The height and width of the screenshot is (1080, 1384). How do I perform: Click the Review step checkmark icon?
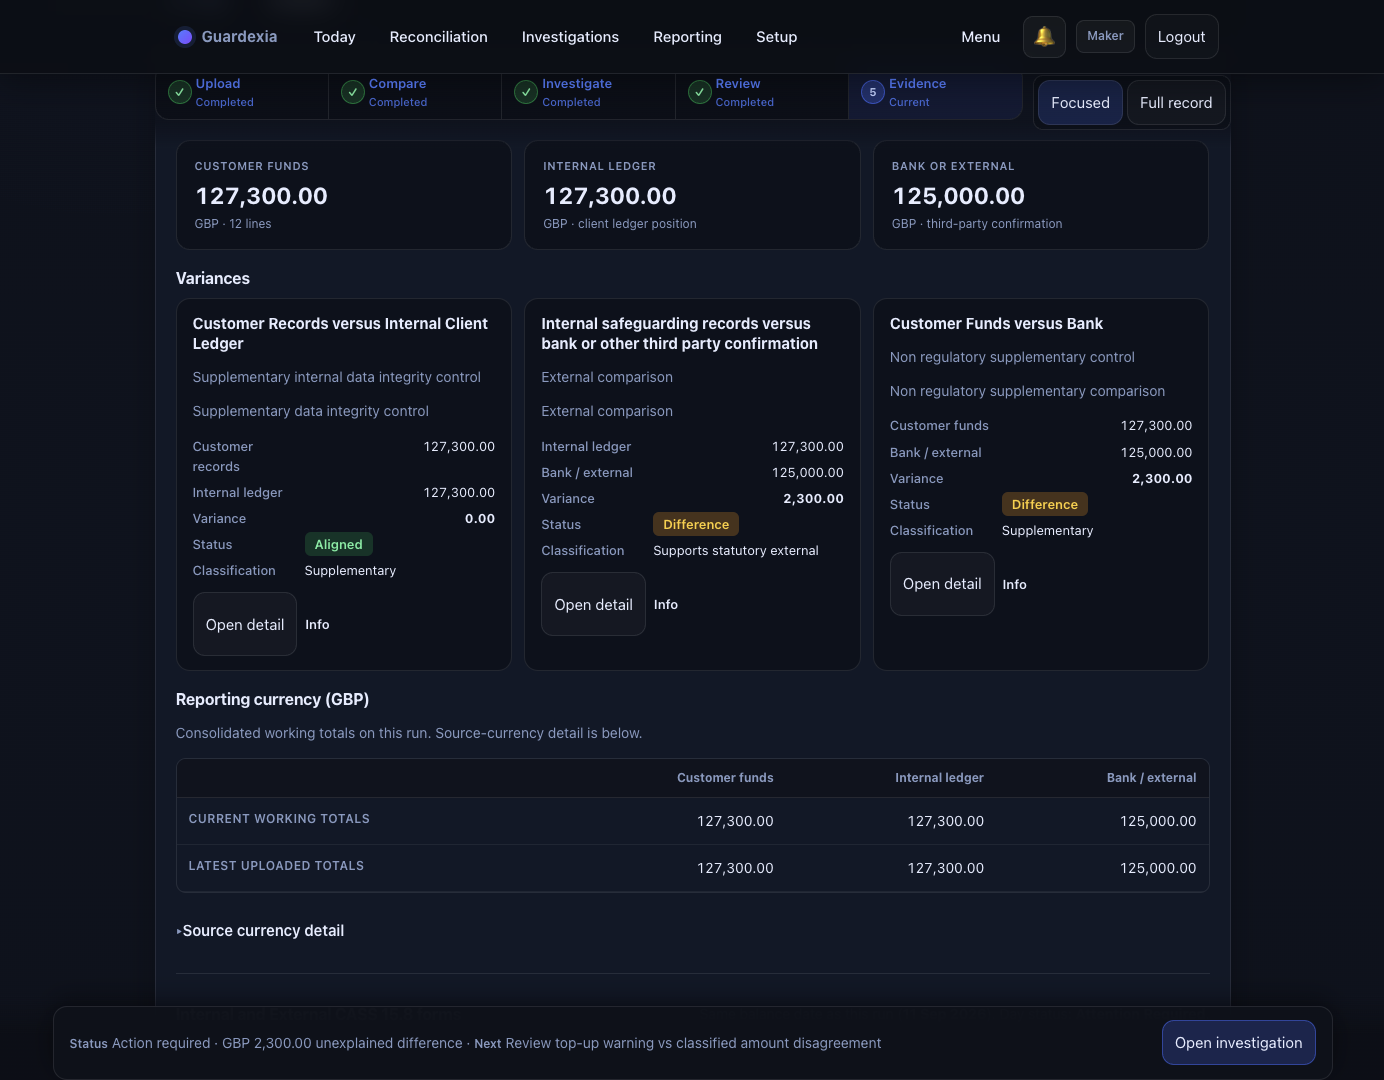[x=700, y=92]
